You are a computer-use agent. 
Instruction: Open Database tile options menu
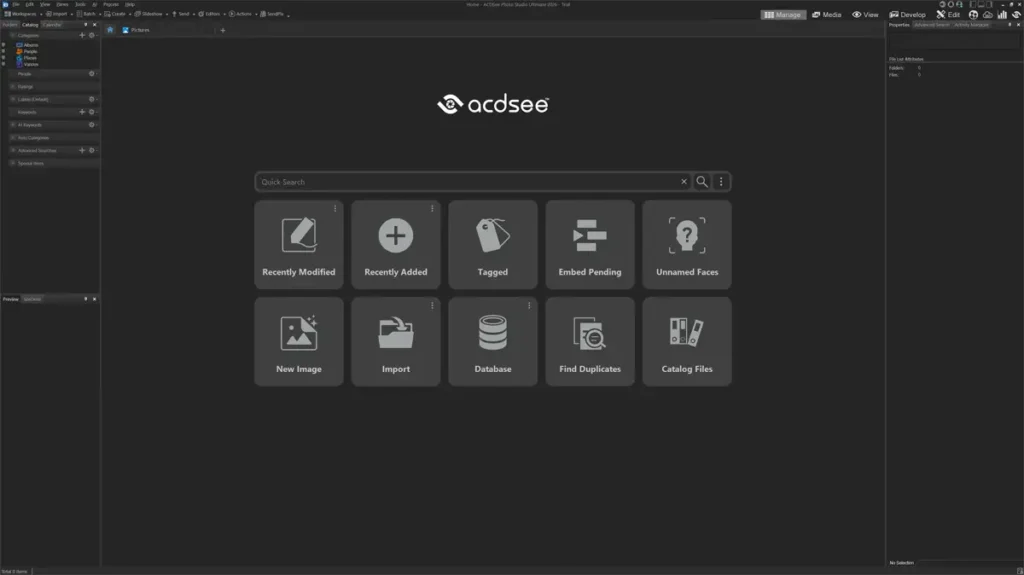point(529,305)
